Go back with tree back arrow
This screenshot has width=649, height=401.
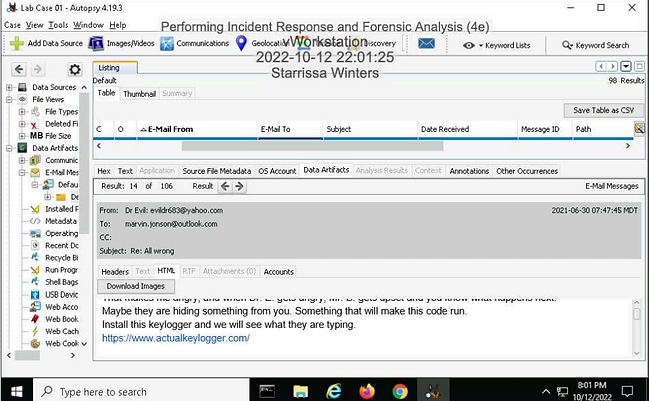pos(19,69)
